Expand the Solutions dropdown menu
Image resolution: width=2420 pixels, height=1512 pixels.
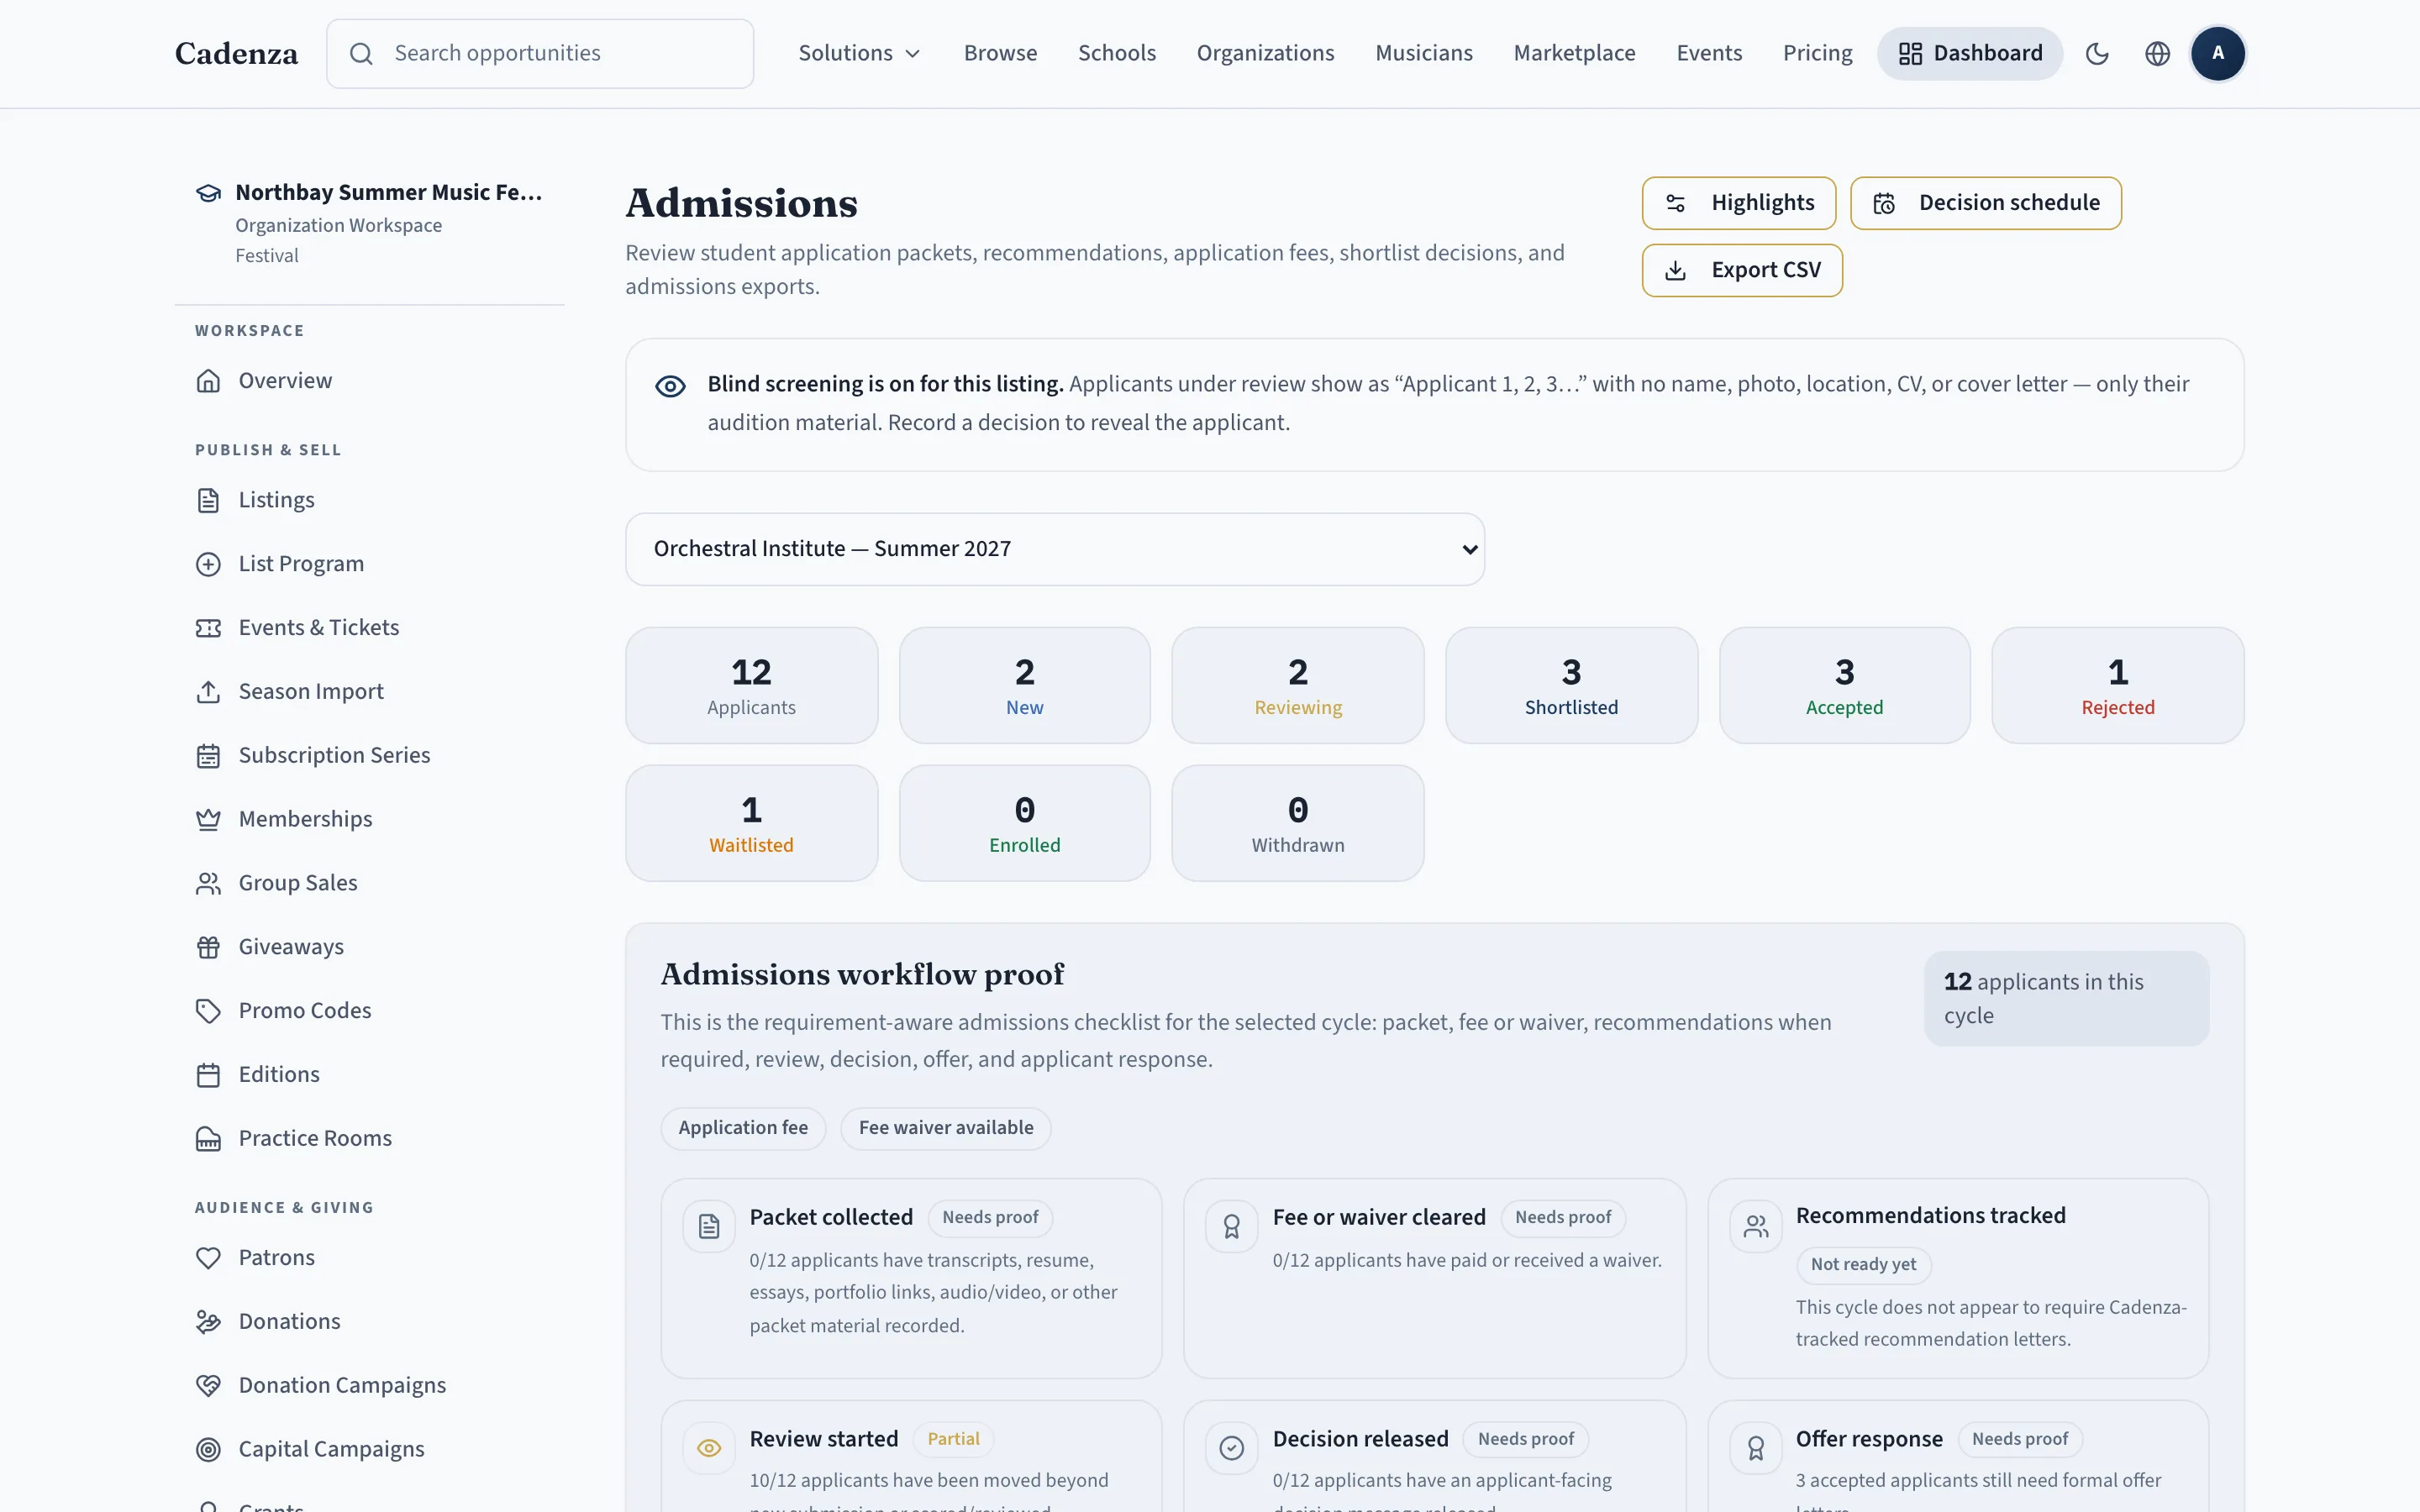point(859,53)
